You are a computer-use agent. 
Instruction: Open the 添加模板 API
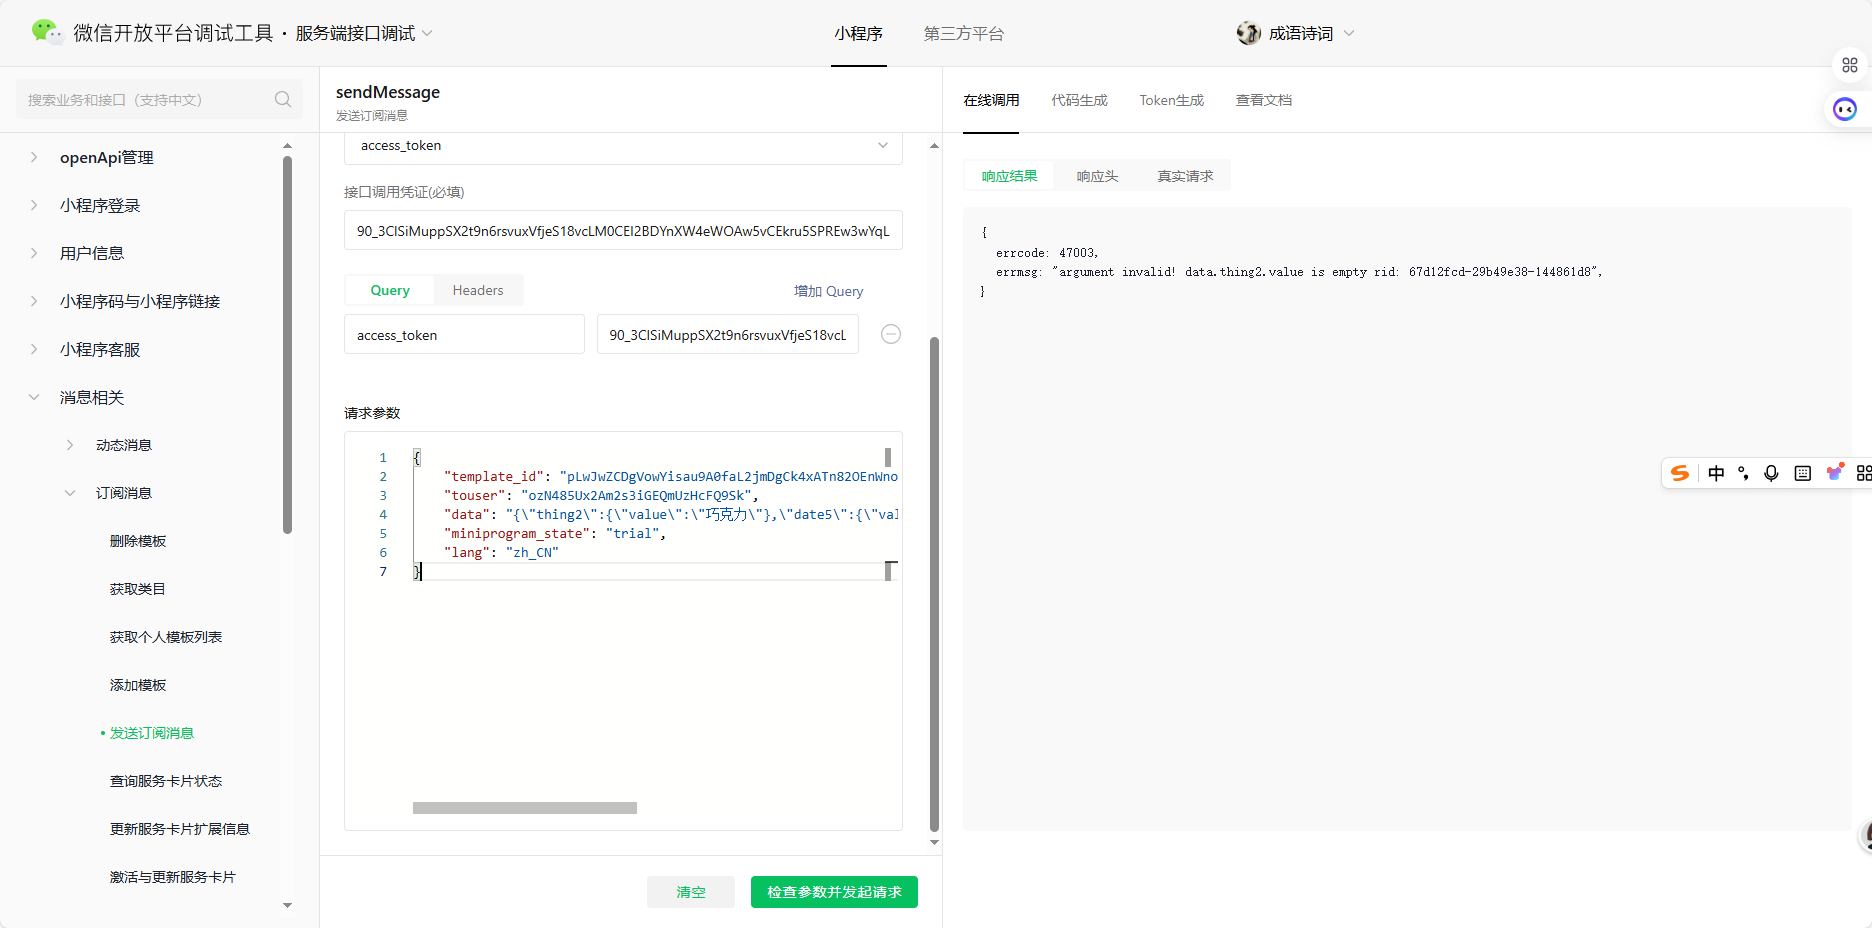[x=138, y=685]
